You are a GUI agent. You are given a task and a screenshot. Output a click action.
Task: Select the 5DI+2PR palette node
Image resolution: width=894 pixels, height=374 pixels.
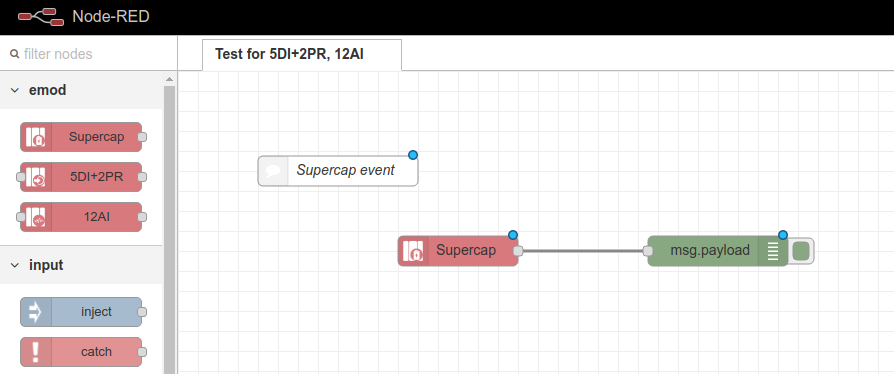(x=81, y=177)
